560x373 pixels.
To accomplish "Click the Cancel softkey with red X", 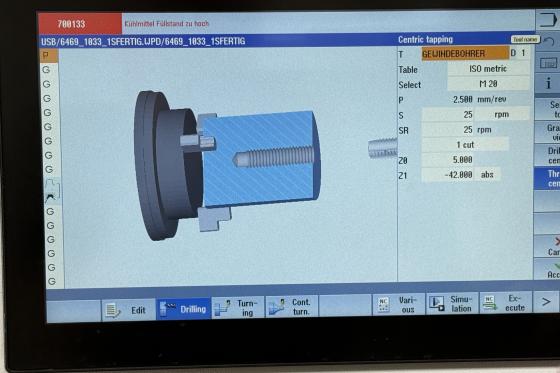I will click(548, 246).
